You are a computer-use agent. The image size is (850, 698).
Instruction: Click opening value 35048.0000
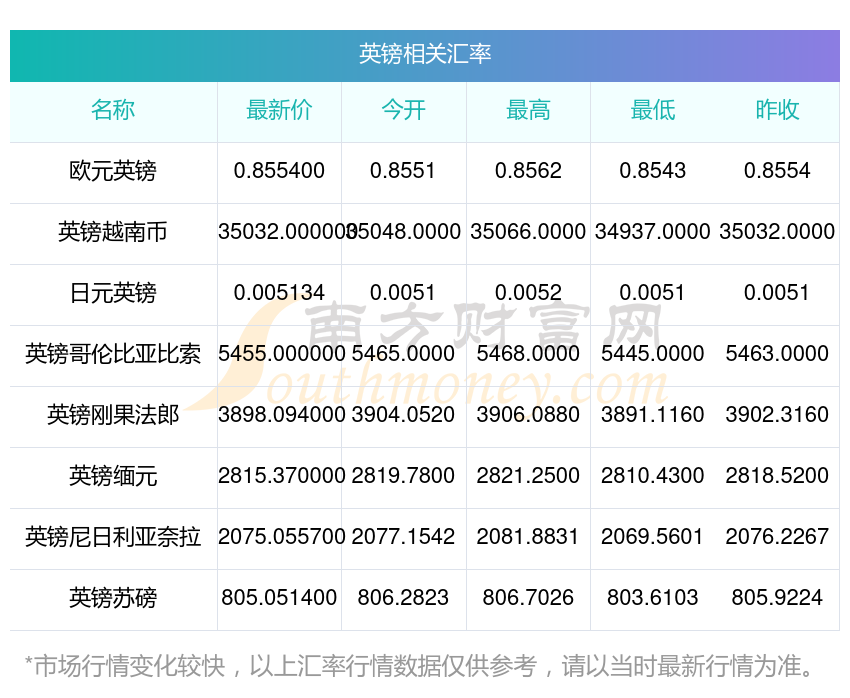(x=403, y=231)
